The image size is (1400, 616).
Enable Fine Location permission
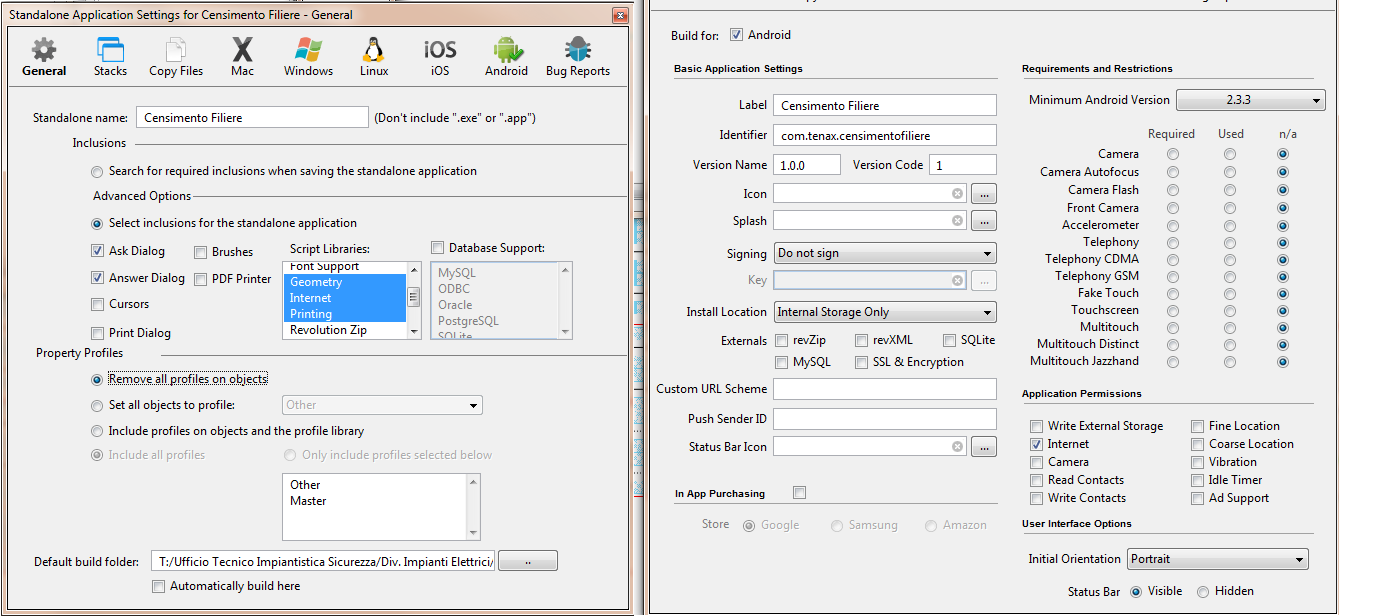[x=1197, y=426]
